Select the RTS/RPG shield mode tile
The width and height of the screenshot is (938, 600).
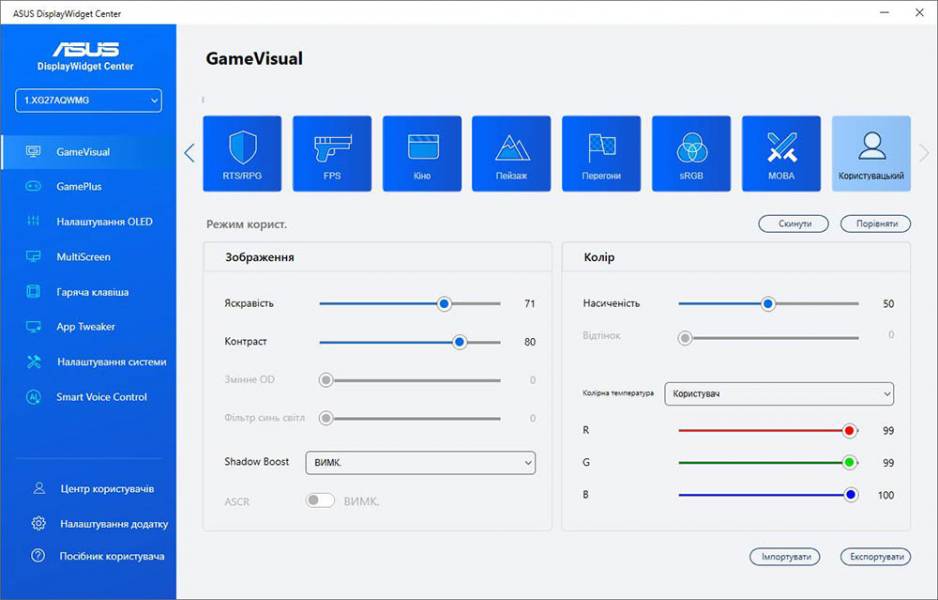[242, 153]
